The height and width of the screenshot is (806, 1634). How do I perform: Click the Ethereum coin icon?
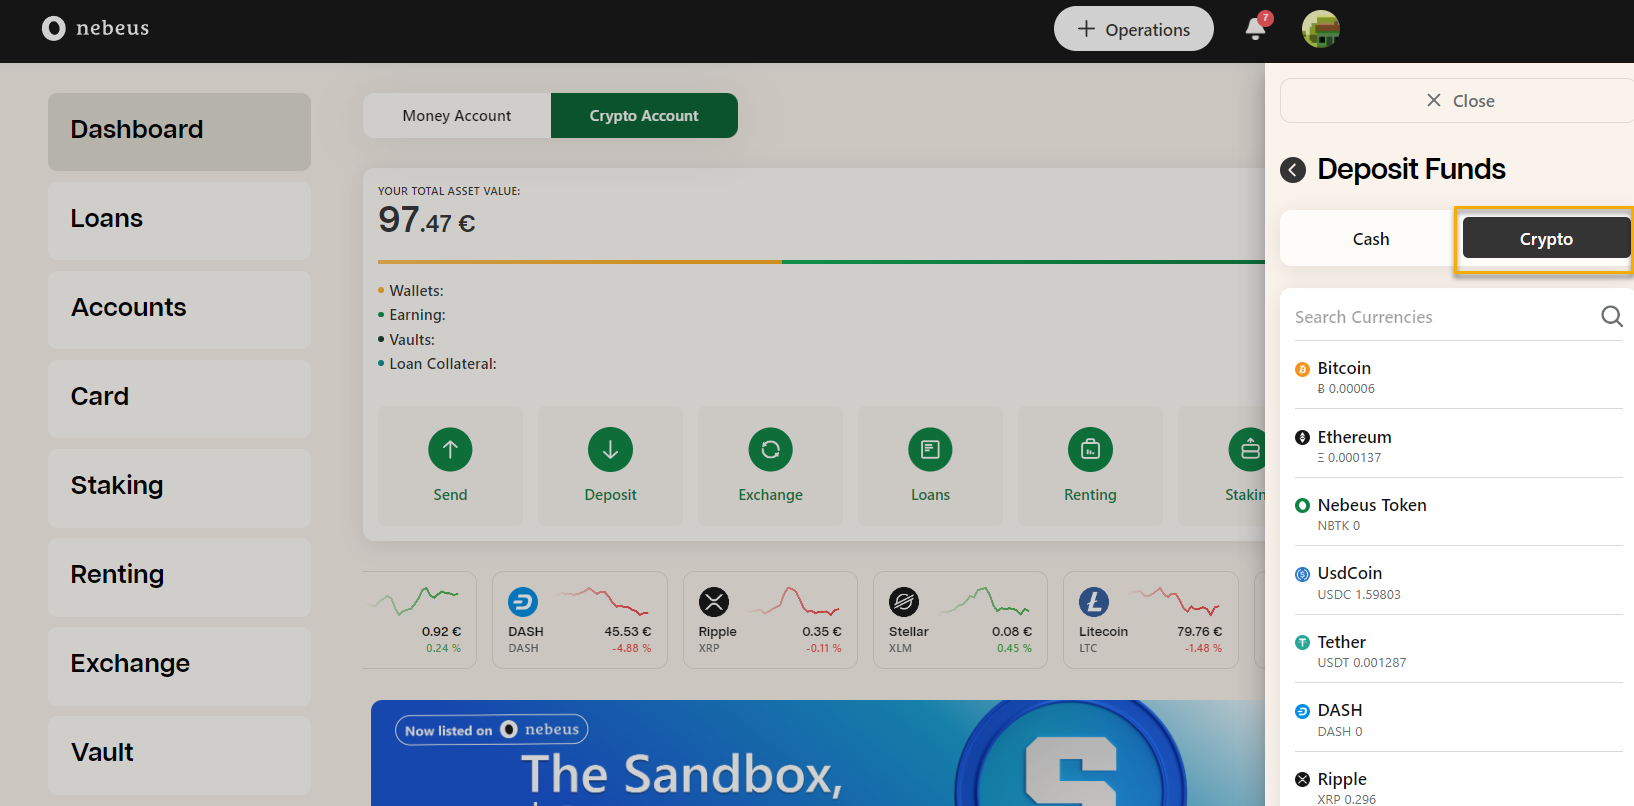[x=1302, y=437]
